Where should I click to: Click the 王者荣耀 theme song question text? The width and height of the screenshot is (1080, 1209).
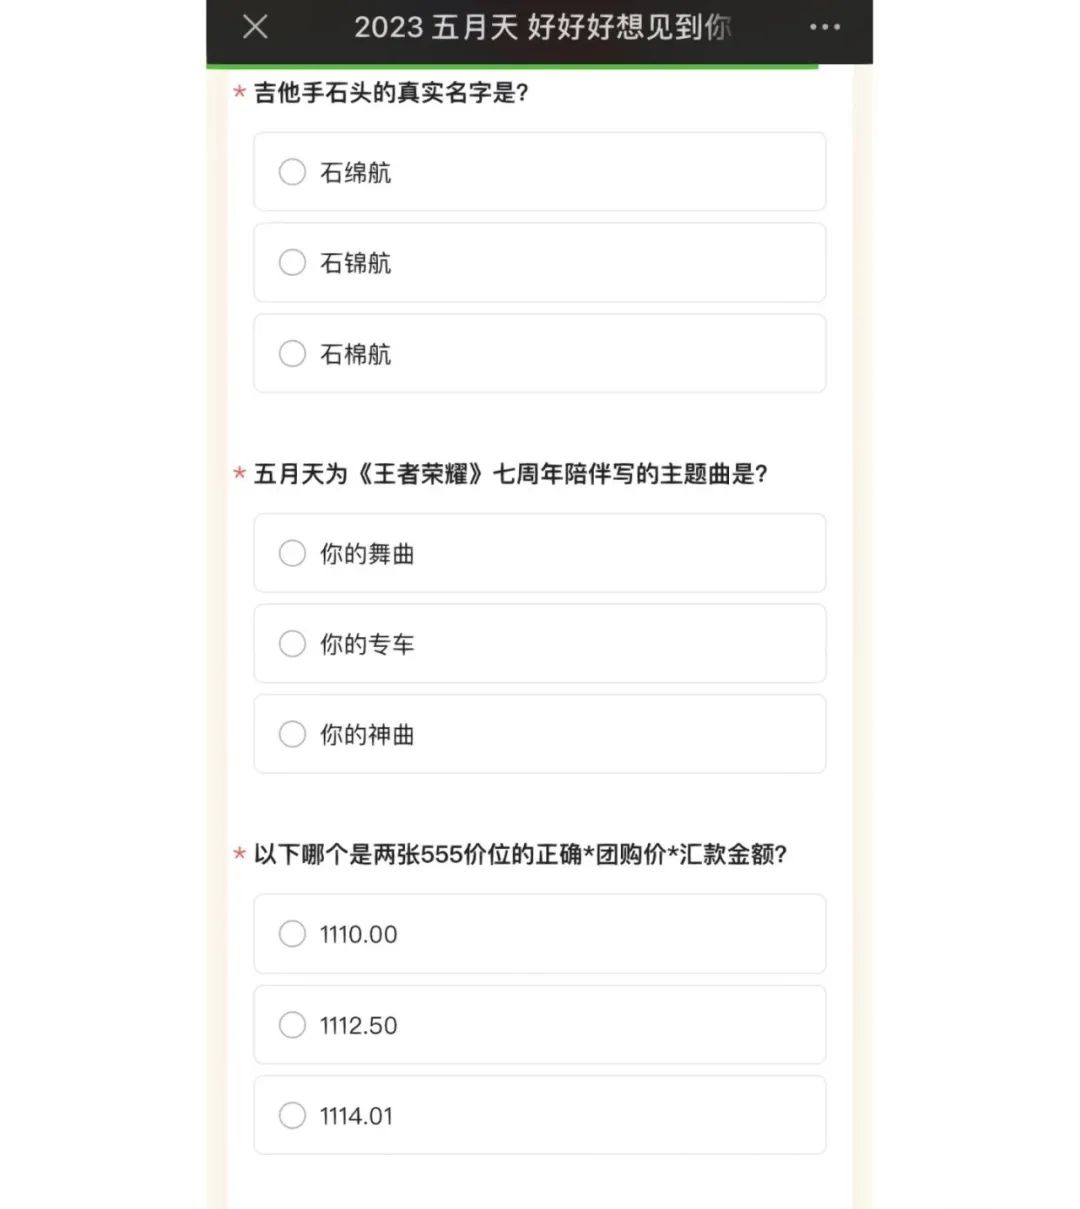point(510,474)
